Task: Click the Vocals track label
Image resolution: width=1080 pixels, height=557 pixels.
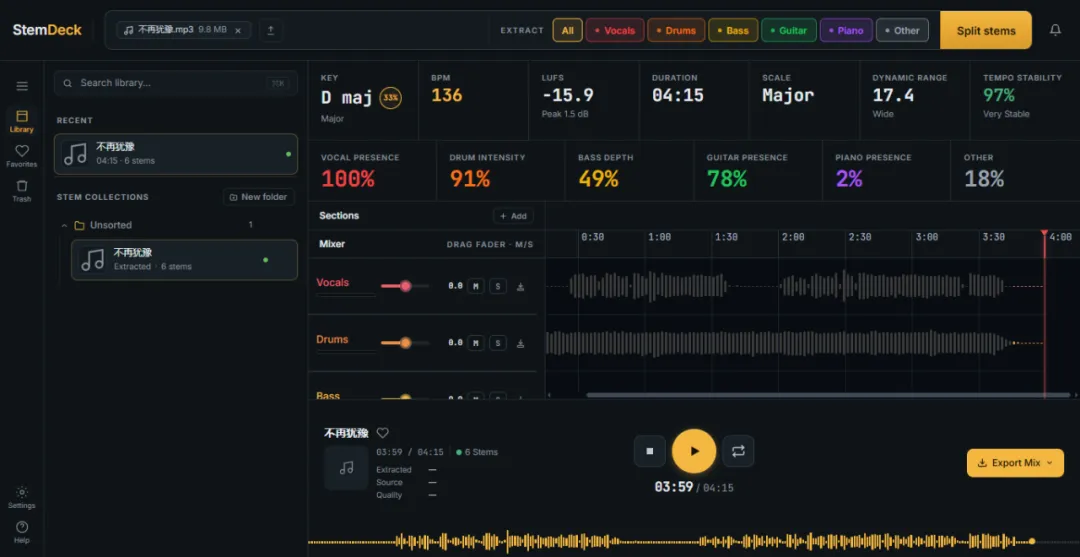Action: 333,282
